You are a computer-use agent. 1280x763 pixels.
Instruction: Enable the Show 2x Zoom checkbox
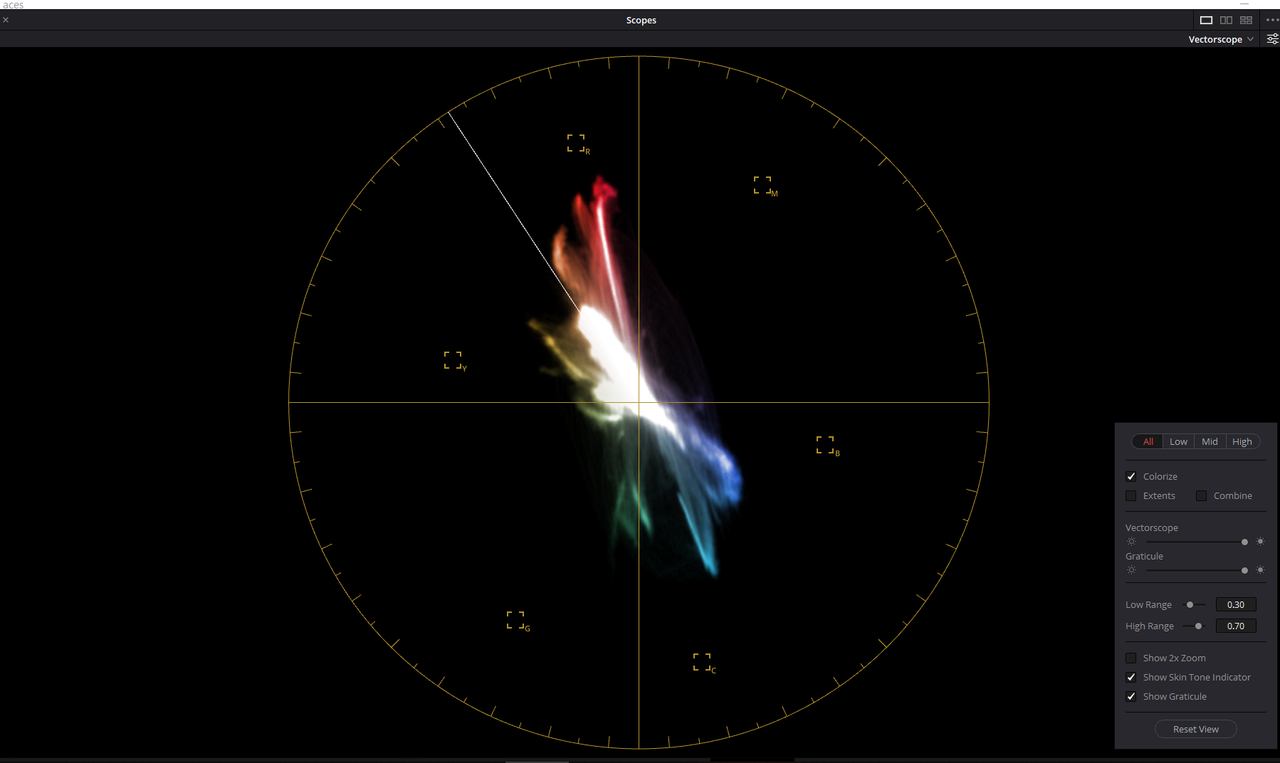tap(1131, 658)
